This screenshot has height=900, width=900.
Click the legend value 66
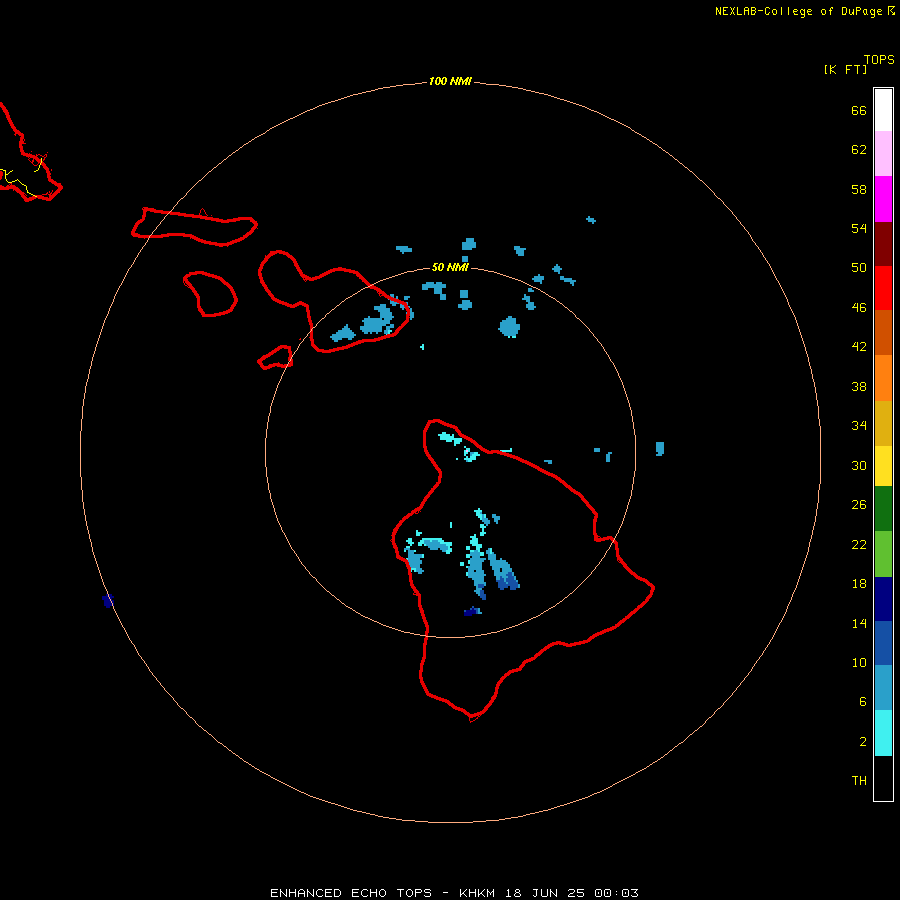859,110
